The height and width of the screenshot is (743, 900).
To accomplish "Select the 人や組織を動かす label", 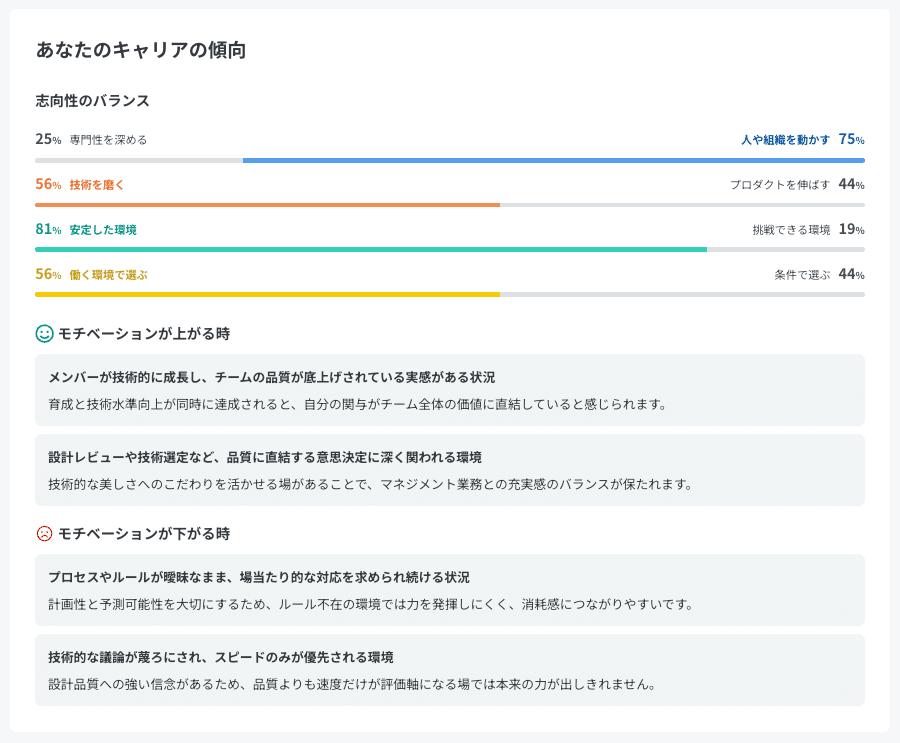I will coord(785,140).
